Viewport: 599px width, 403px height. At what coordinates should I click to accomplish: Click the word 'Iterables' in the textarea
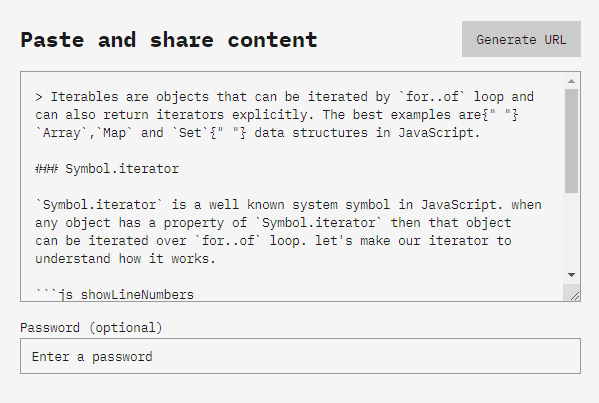[x=84, y=97]
